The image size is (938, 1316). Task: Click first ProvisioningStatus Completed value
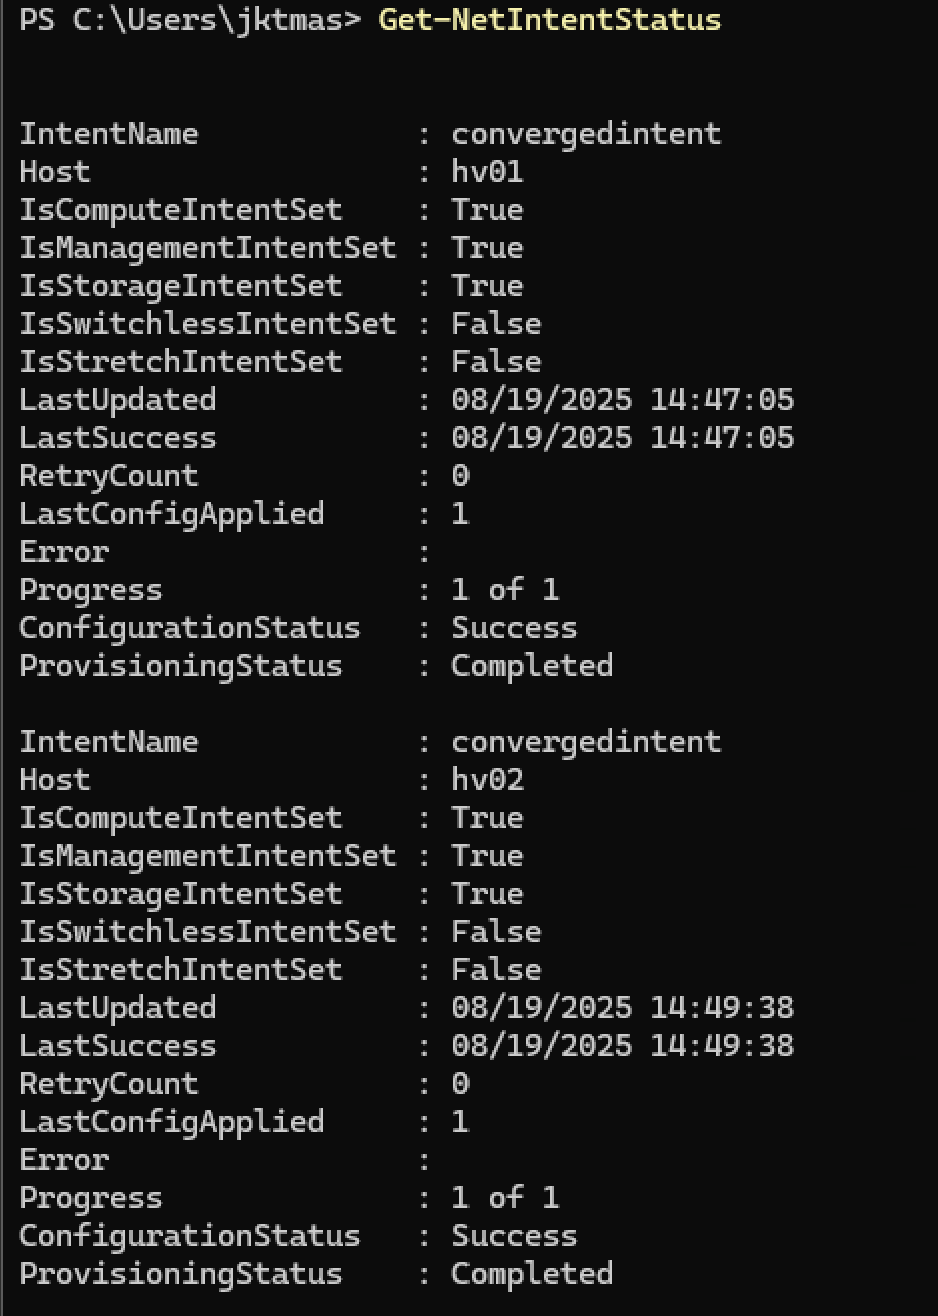(532, 666)
